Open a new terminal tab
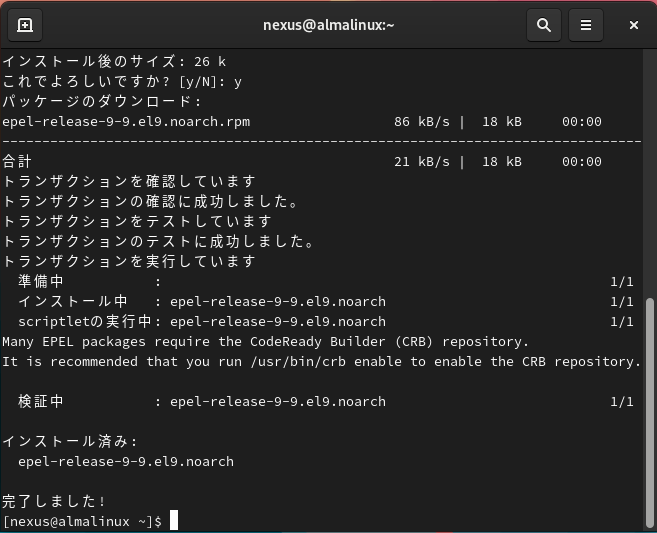This screenshot has height=533, width=657. [x=25, y=25]
